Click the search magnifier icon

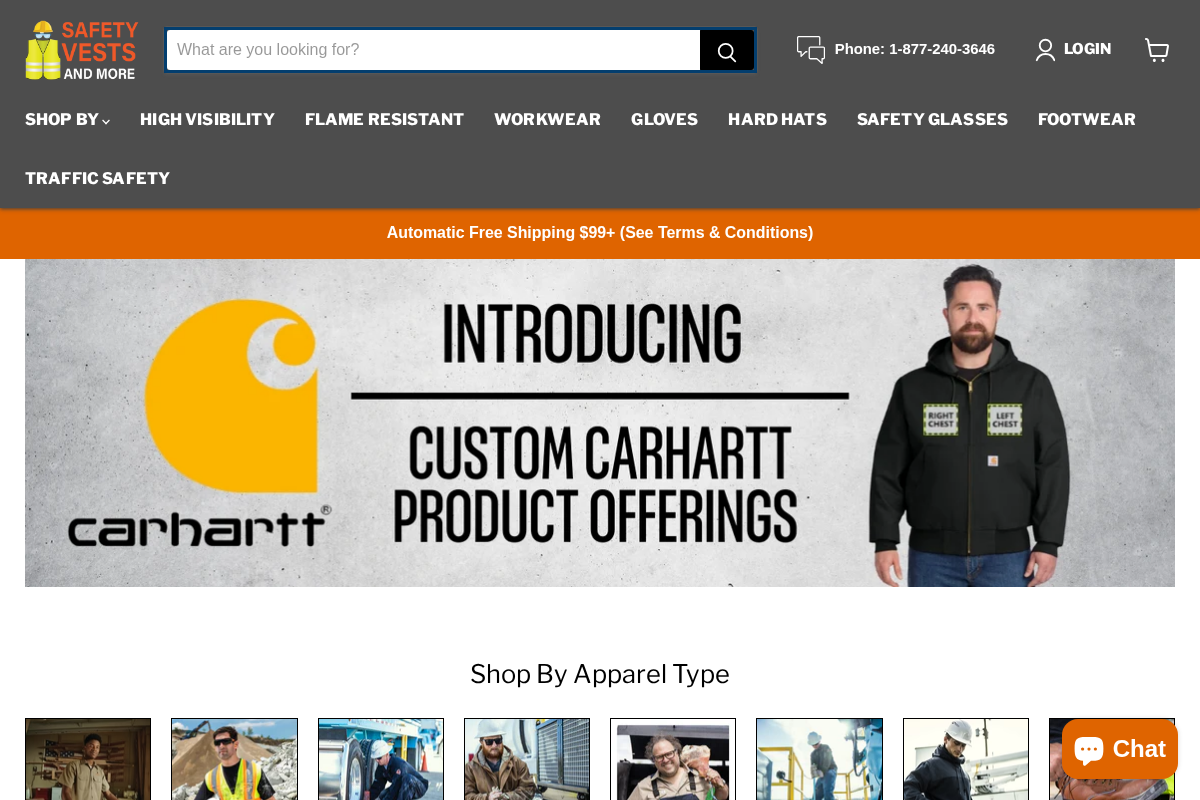click(726, 49)
